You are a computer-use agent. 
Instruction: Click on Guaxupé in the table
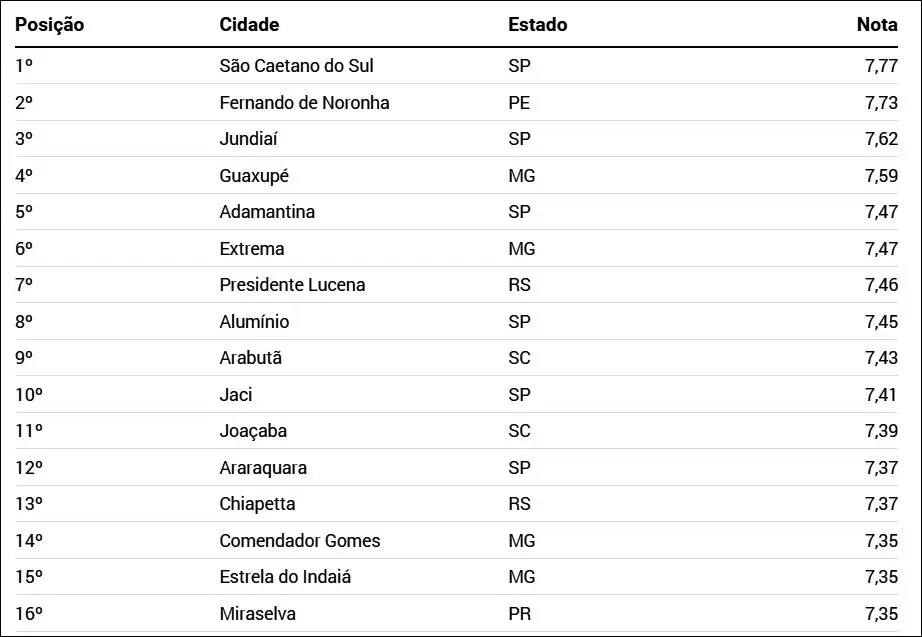click(254, 176)
